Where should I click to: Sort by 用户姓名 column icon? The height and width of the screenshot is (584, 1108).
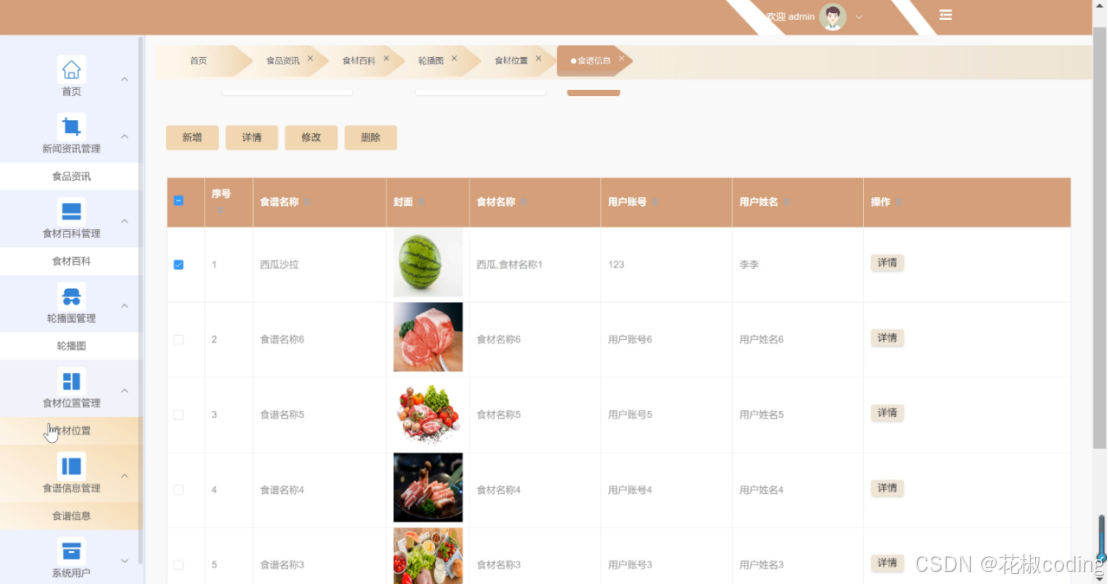(x=787, y=202)
